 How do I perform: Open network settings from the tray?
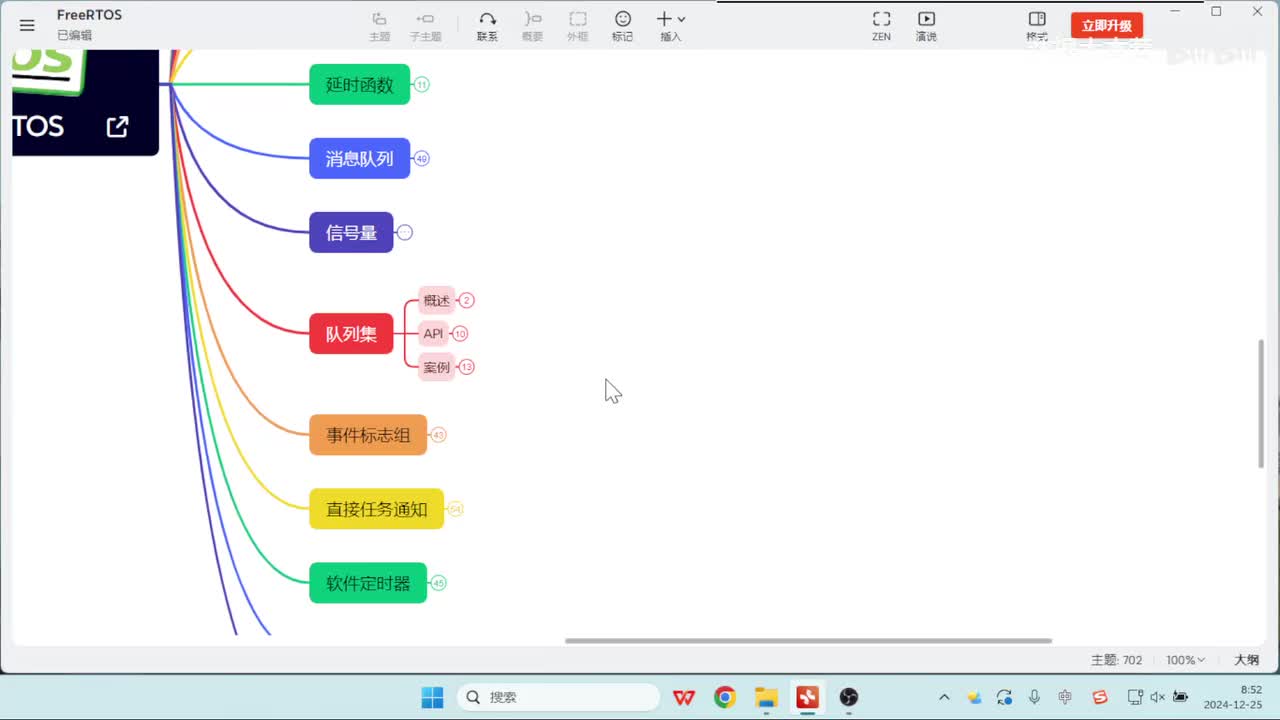1135,697
